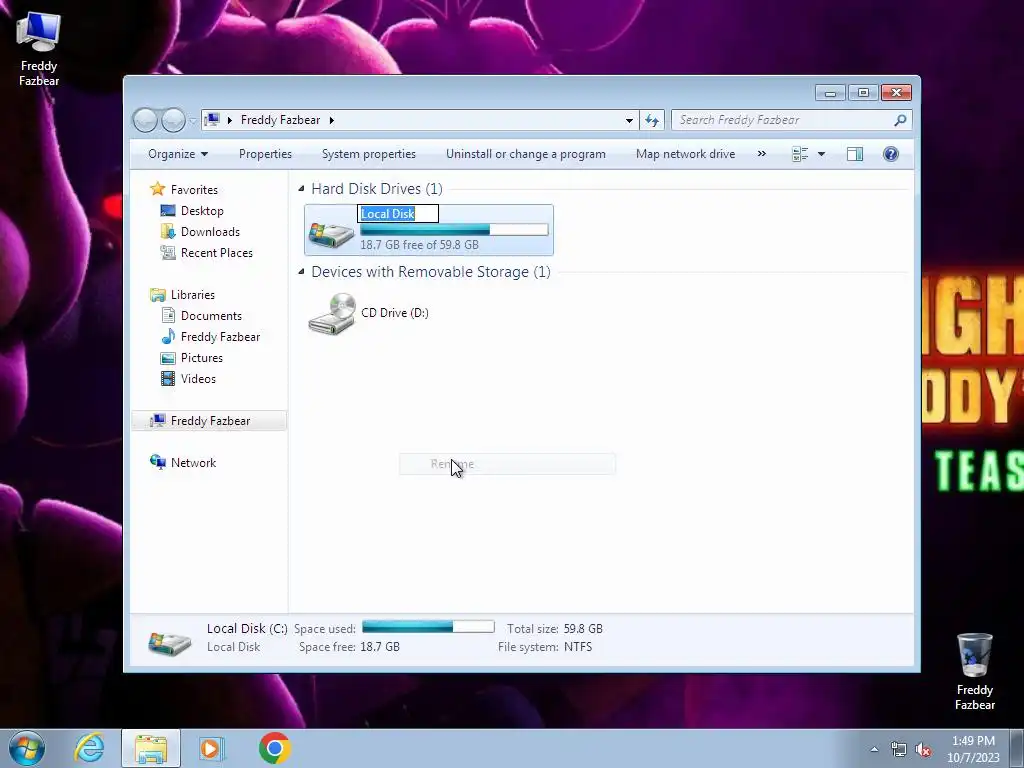Screen dimensions: 1024x768
Task: Click System properties in toolbar
Action: (x=369, y=154)
